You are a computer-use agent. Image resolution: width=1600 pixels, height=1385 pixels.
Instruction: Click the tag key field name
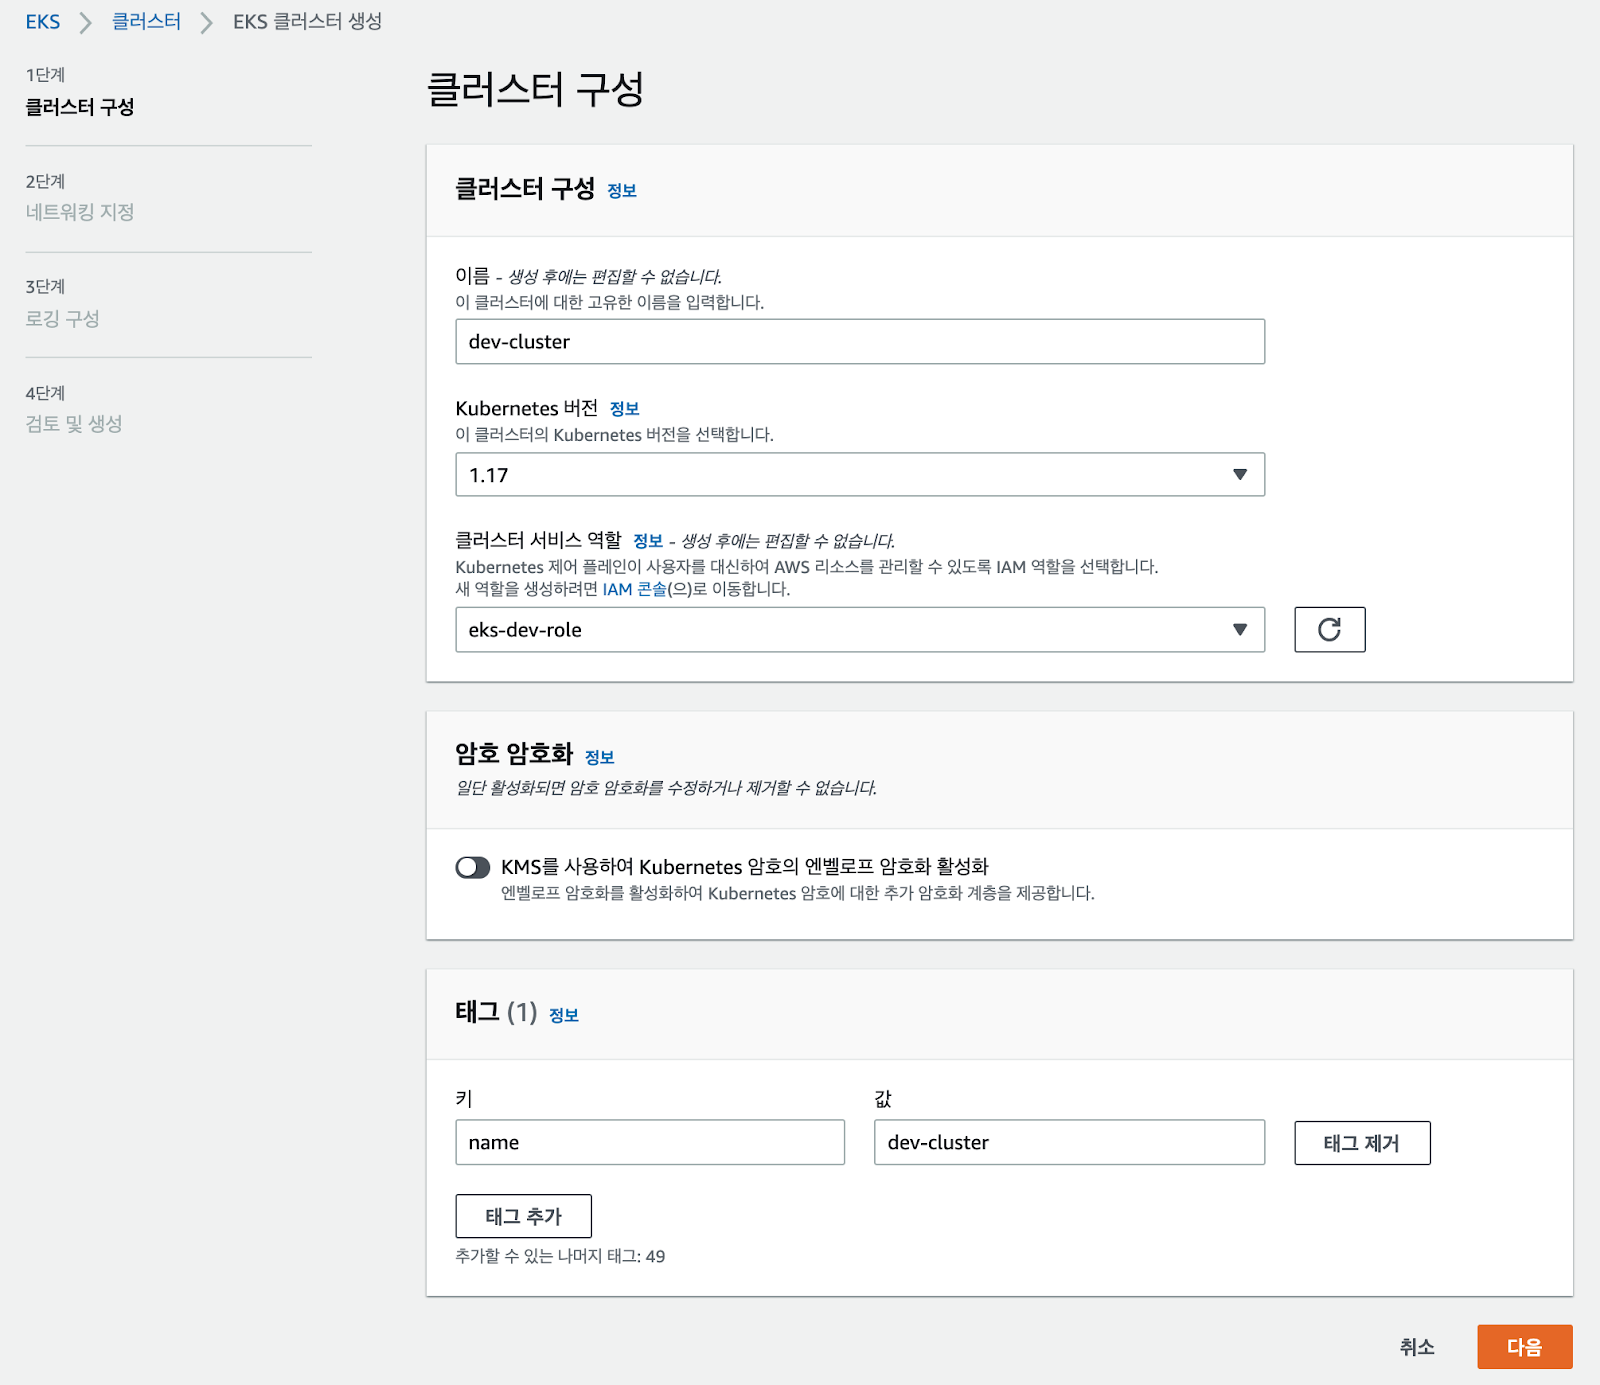pos(650,1142)
